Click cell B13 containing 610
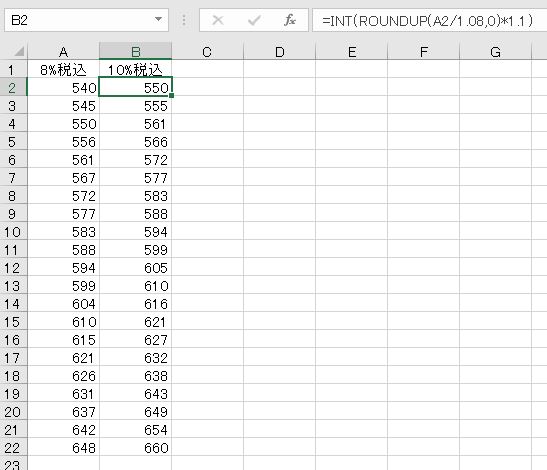The height and width of the screenshot is (470, 547). (135, 286)
